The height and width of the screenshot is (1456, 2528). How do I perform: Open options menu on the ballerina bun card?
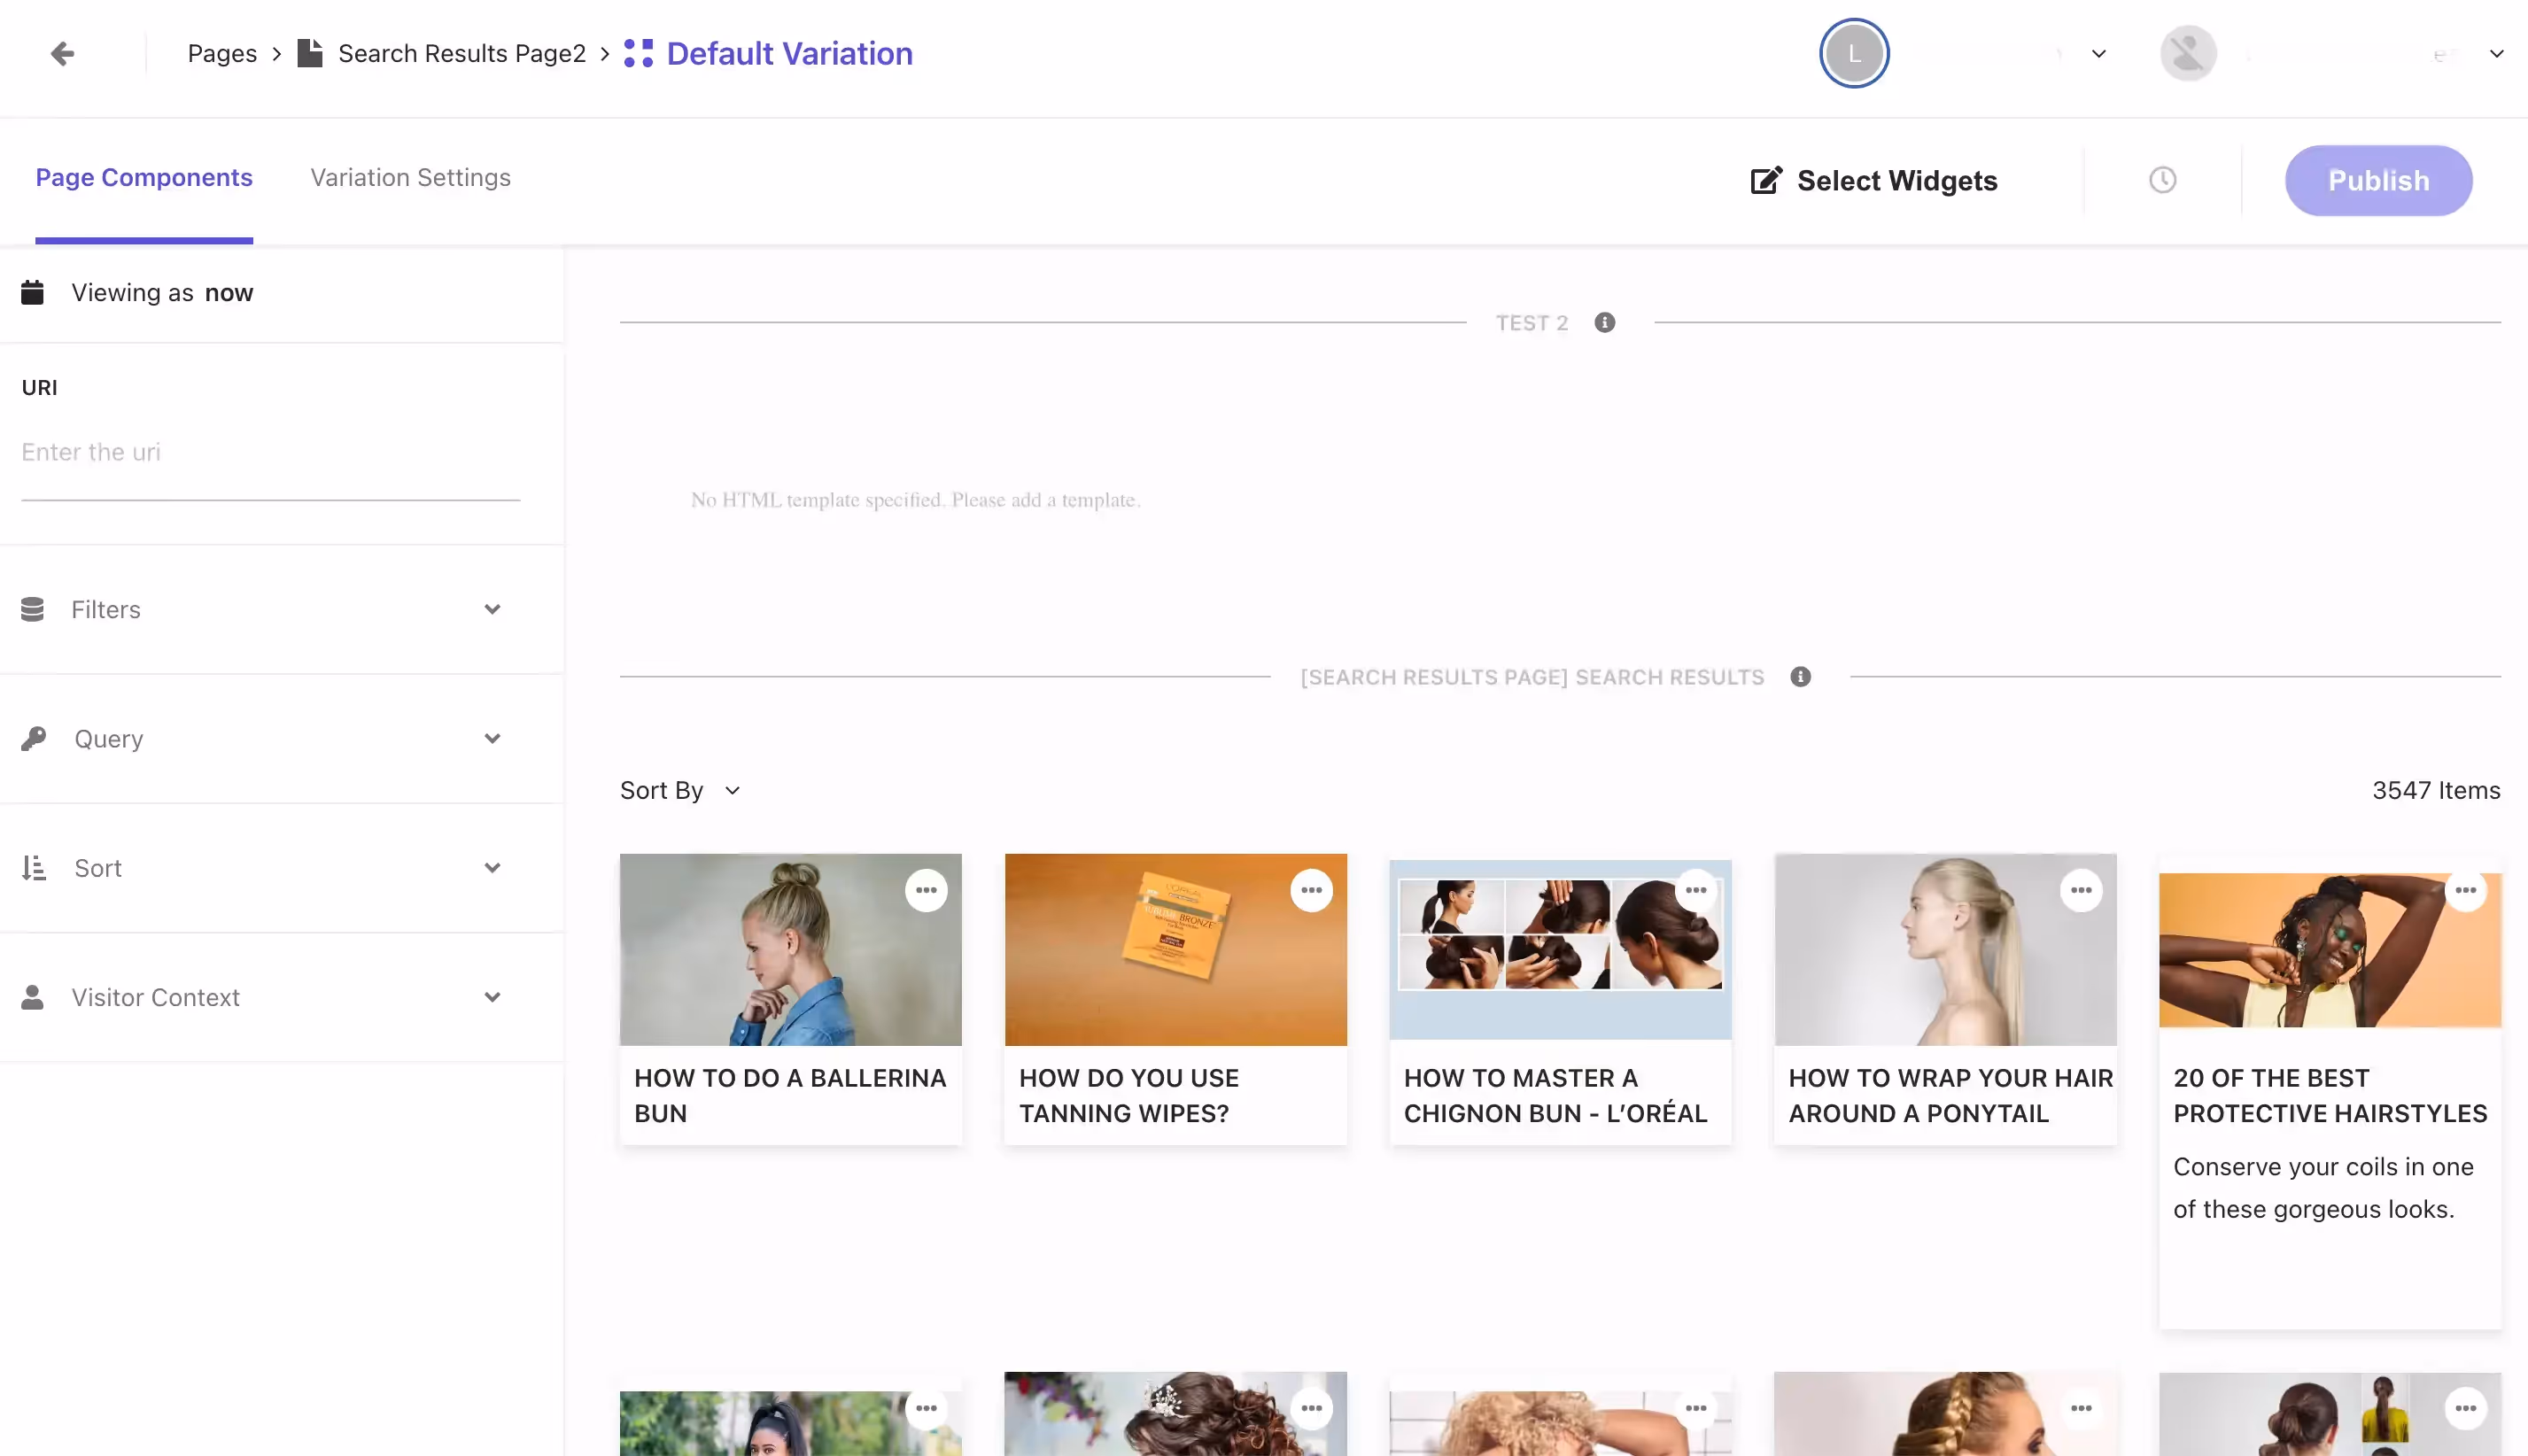tap(926, 889)
